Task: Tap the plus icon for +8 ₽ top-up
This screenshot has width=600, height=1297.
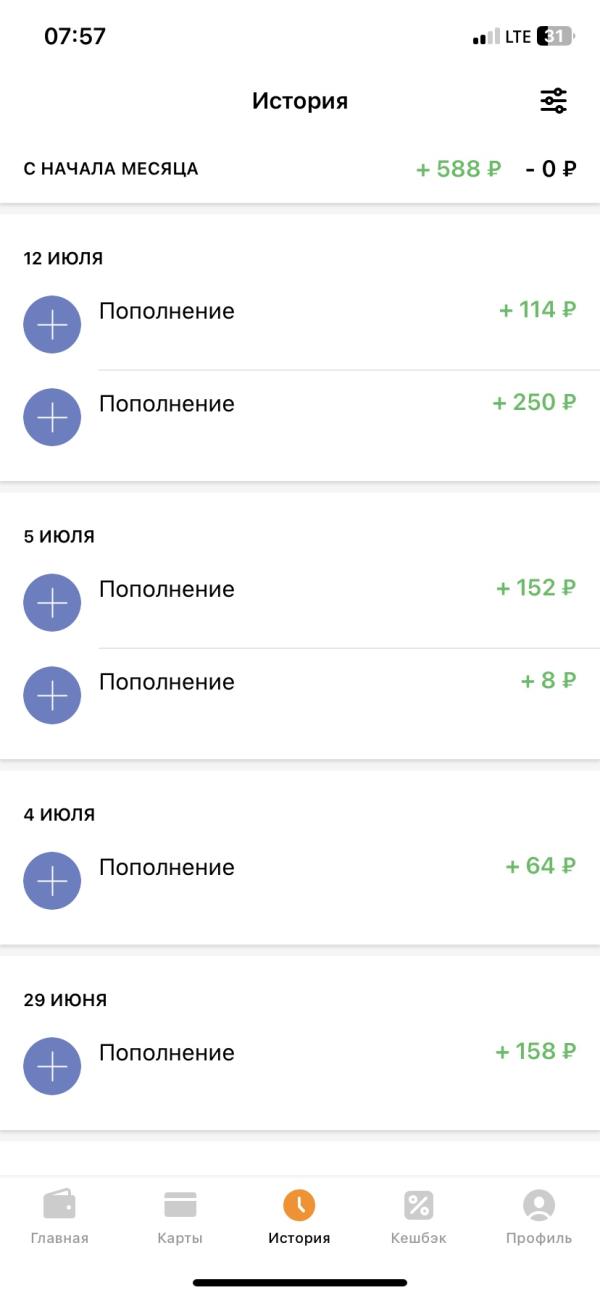Action: 52,695
